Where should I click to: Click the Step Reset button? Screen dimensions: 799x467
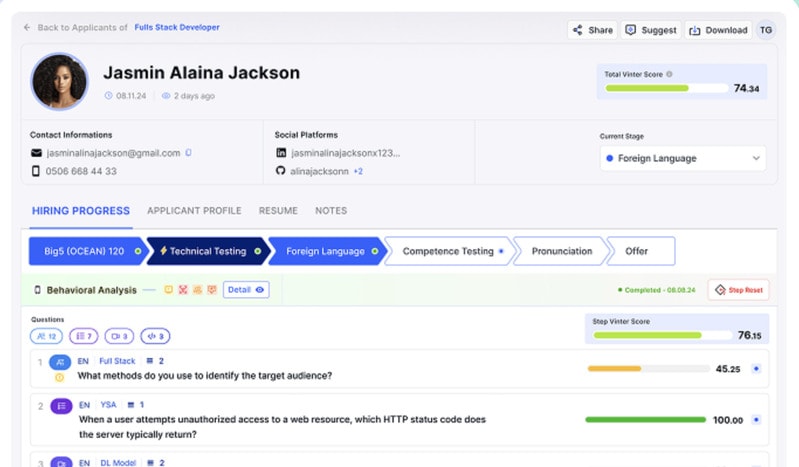click(x=738, y=290)
